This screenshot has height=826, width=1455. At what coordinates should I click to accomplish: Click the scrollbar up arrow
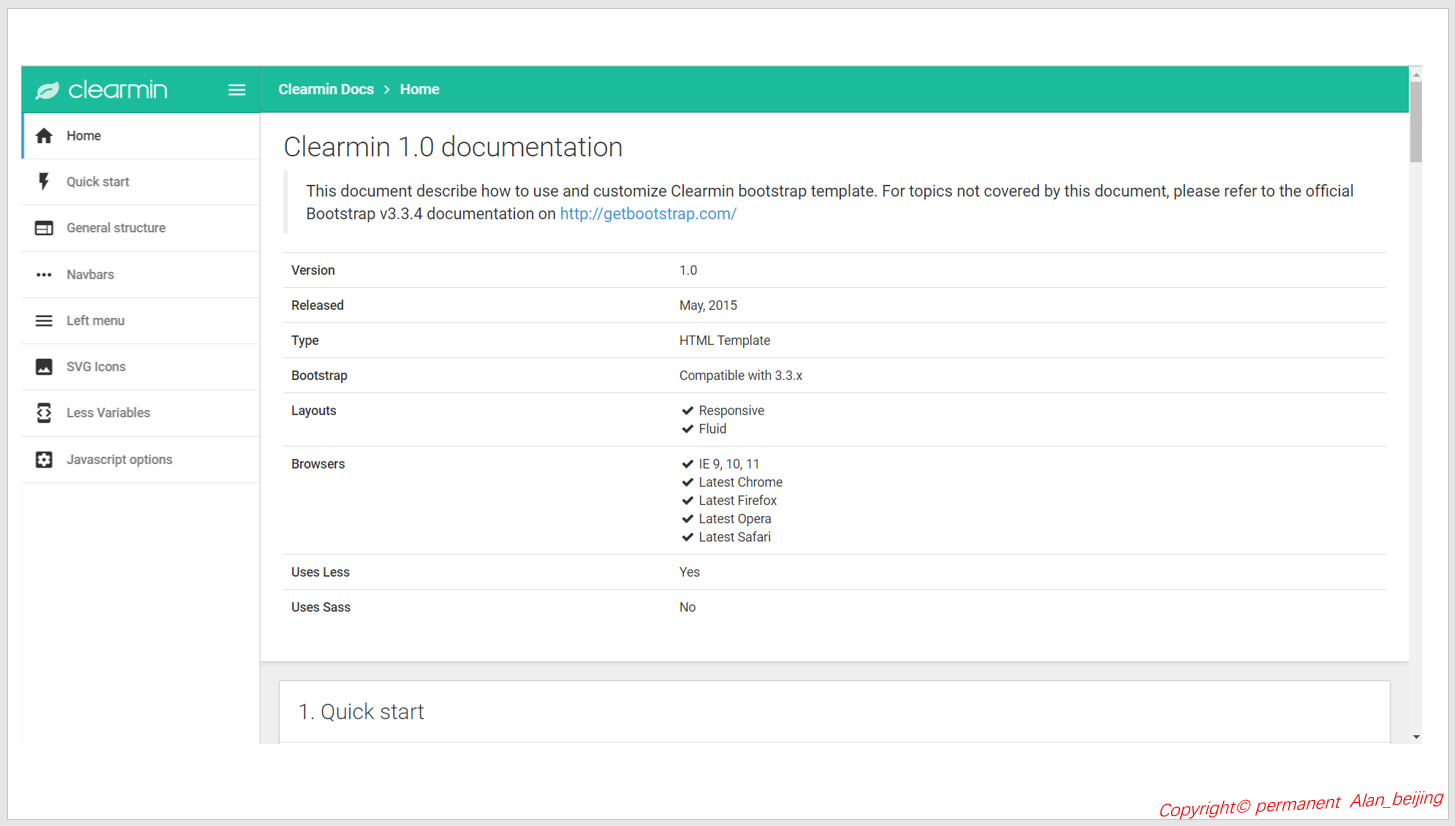coord(1416,75)
